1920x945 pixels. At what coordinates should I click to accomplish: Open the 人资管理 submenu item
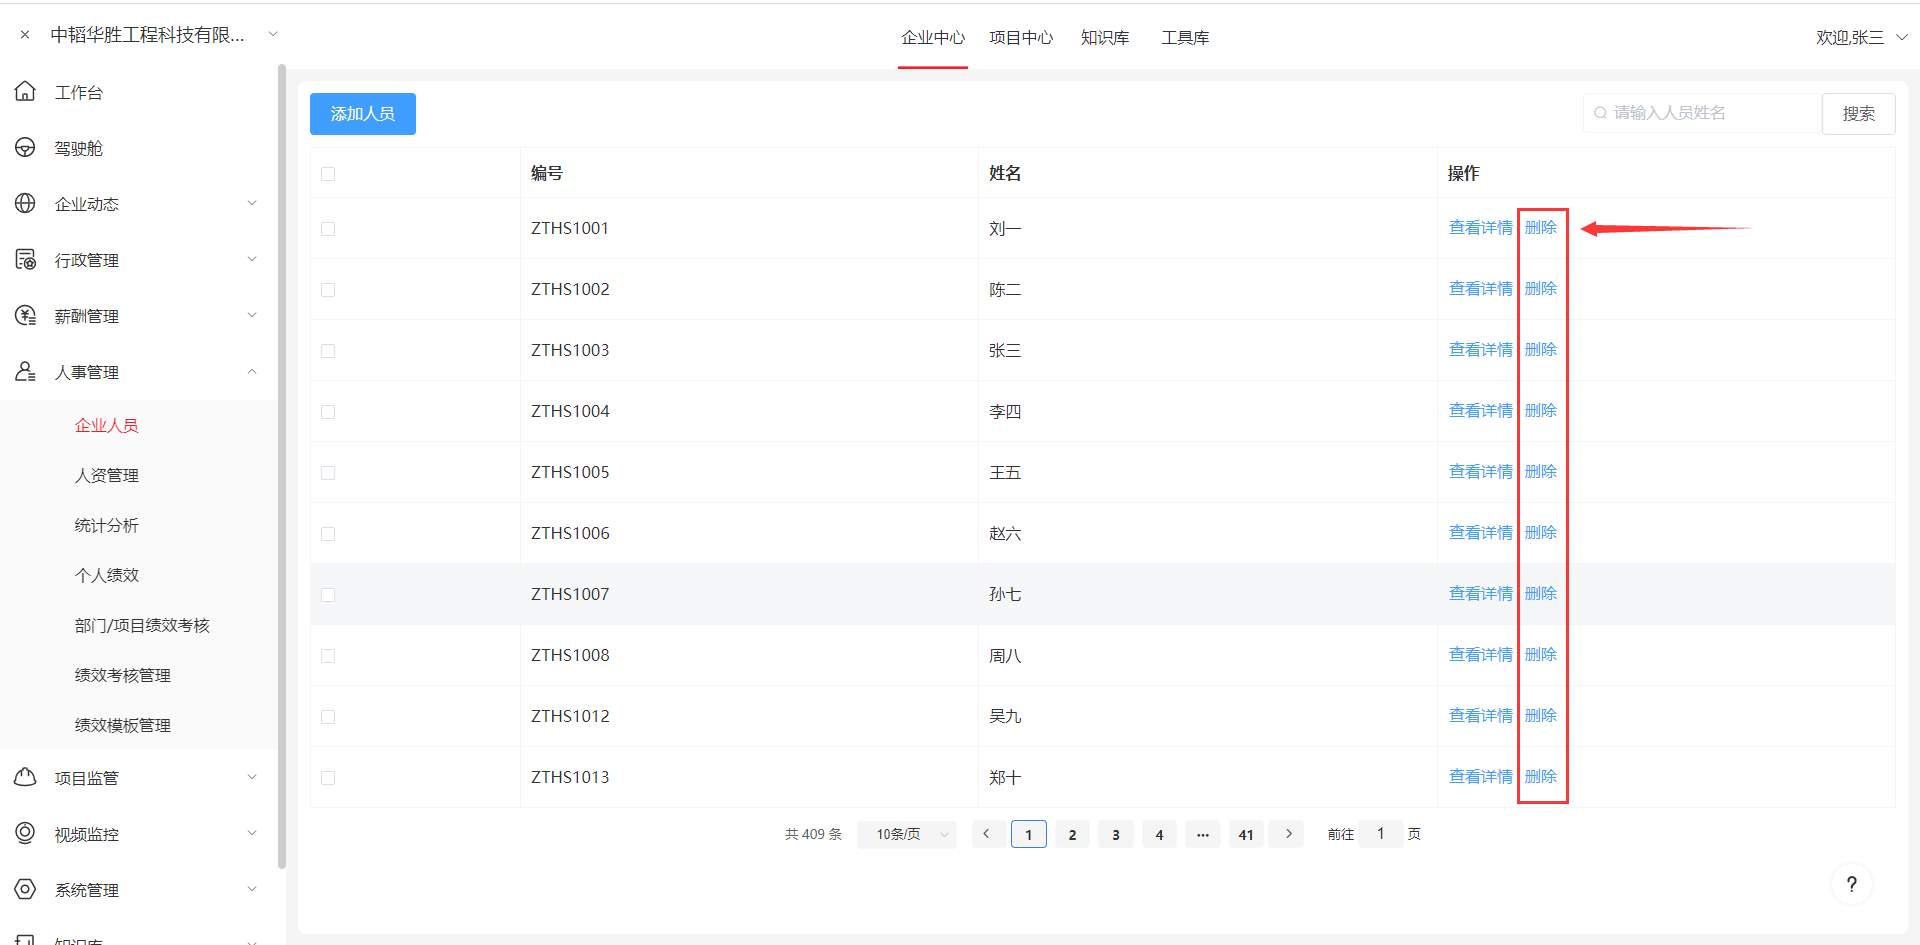pos(107,475)
